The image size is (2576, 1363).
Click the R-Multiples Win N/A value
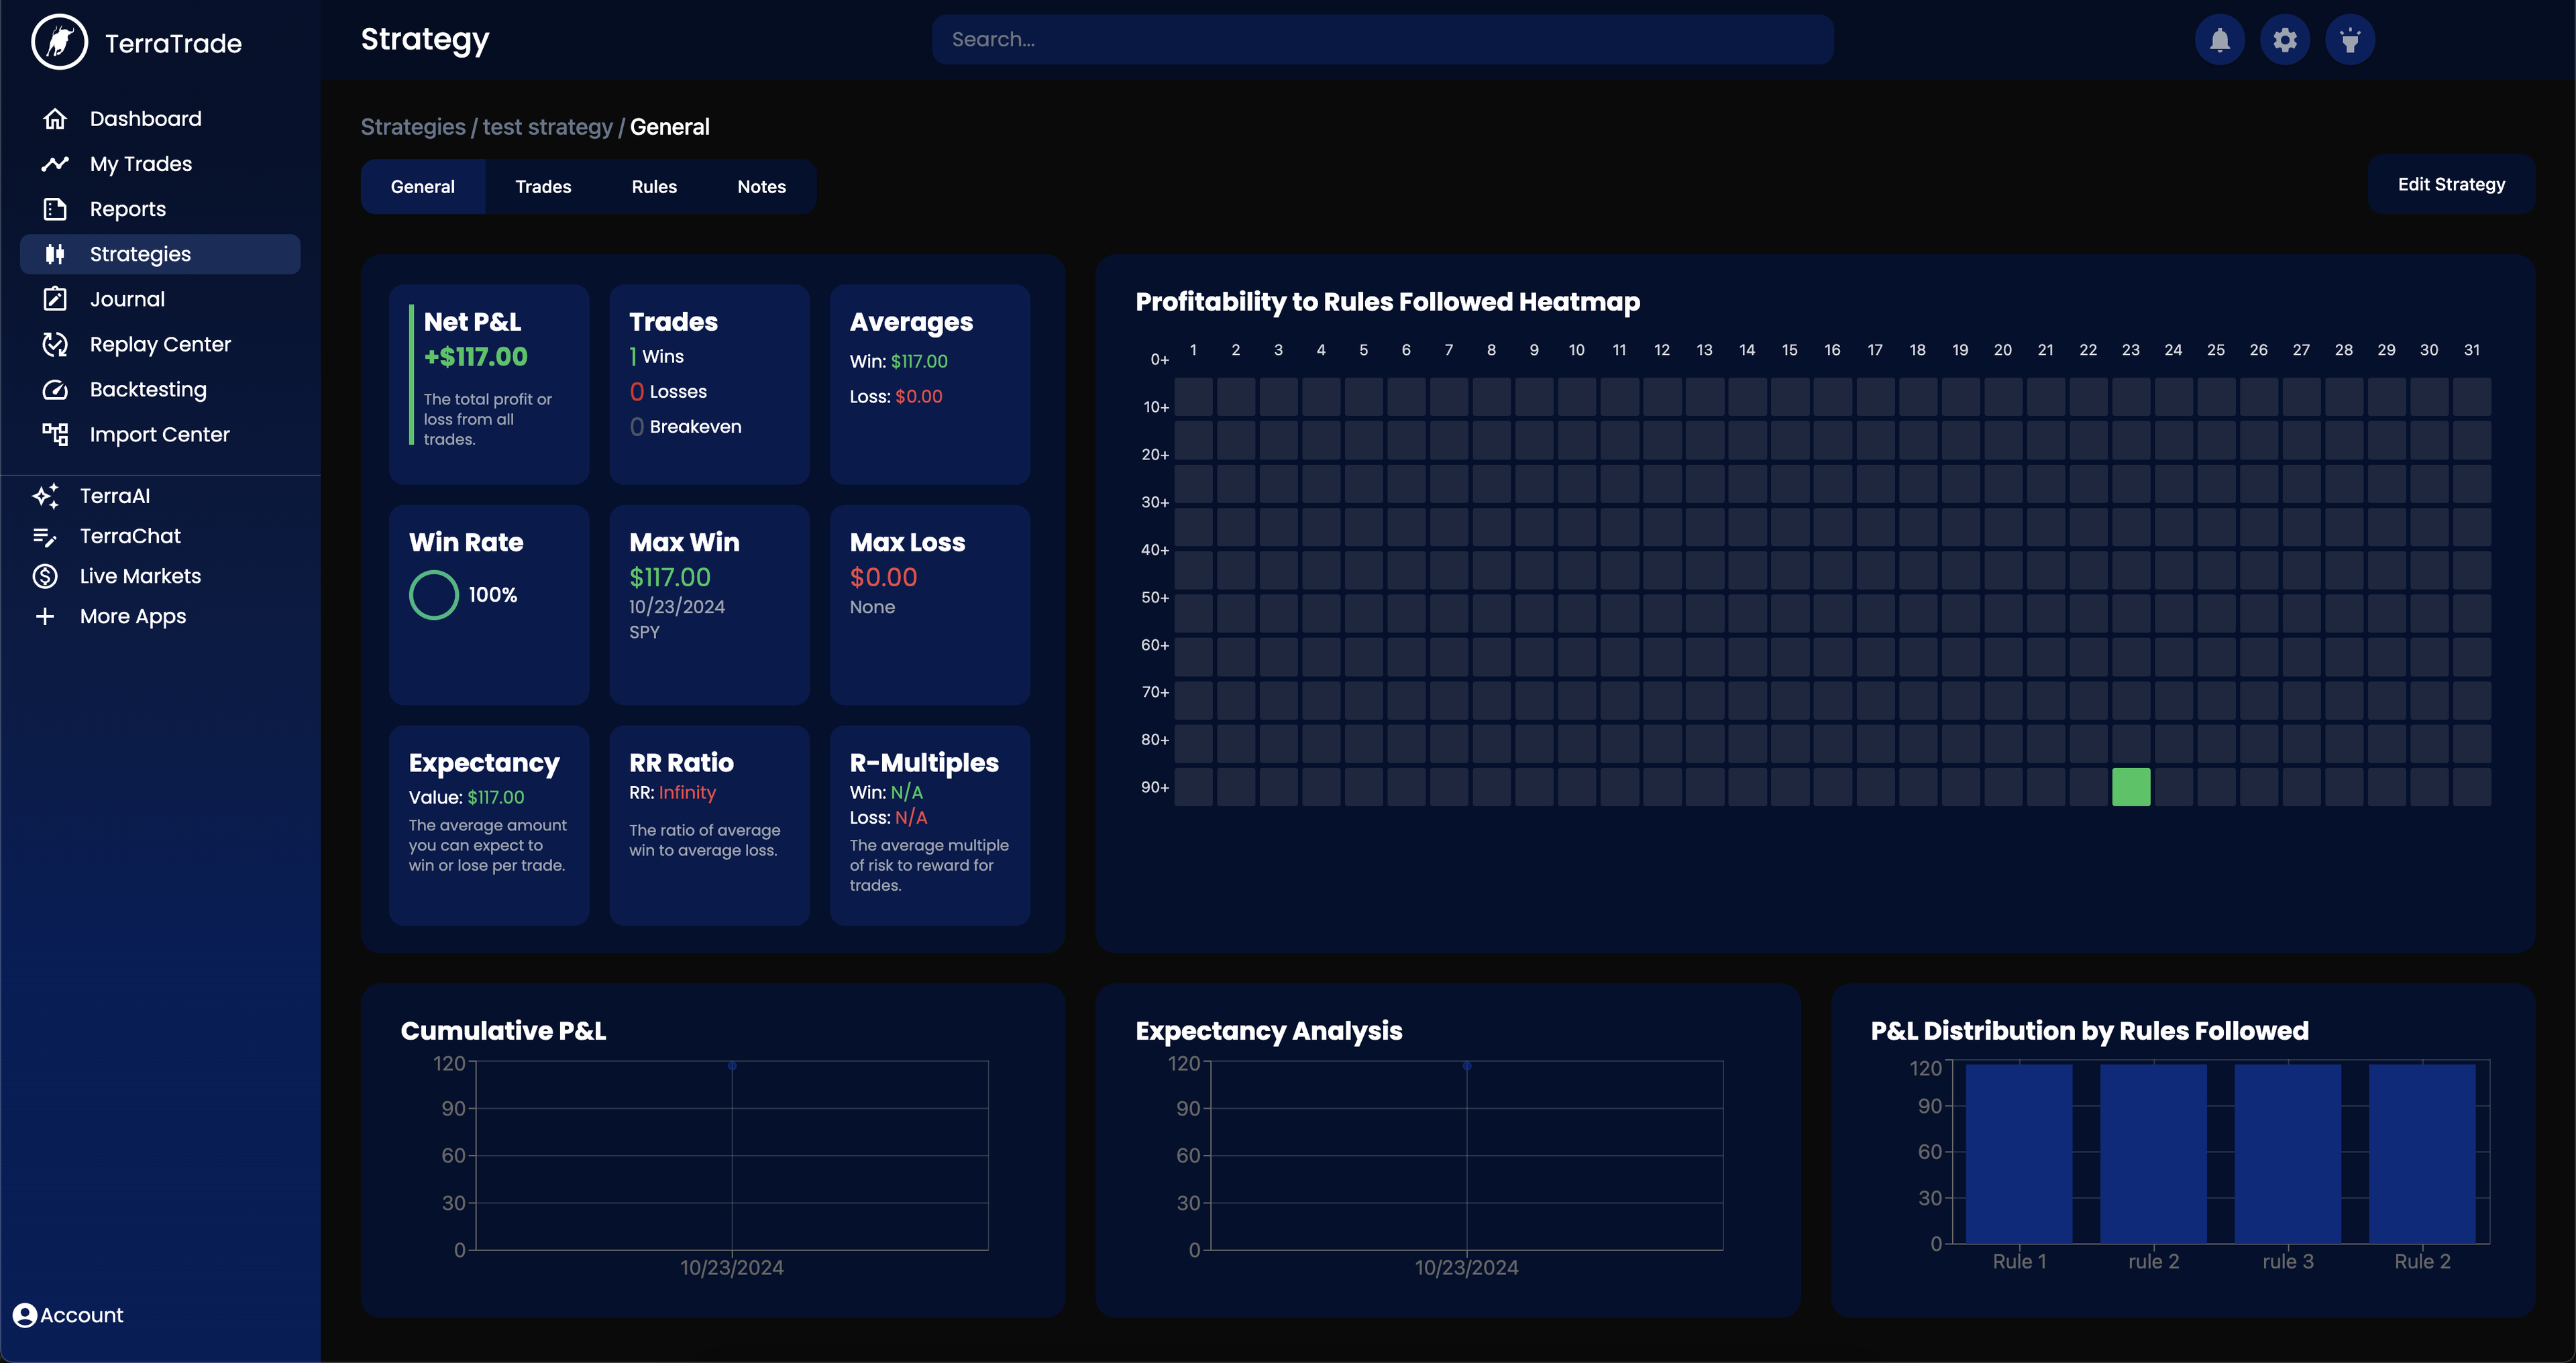907,792
